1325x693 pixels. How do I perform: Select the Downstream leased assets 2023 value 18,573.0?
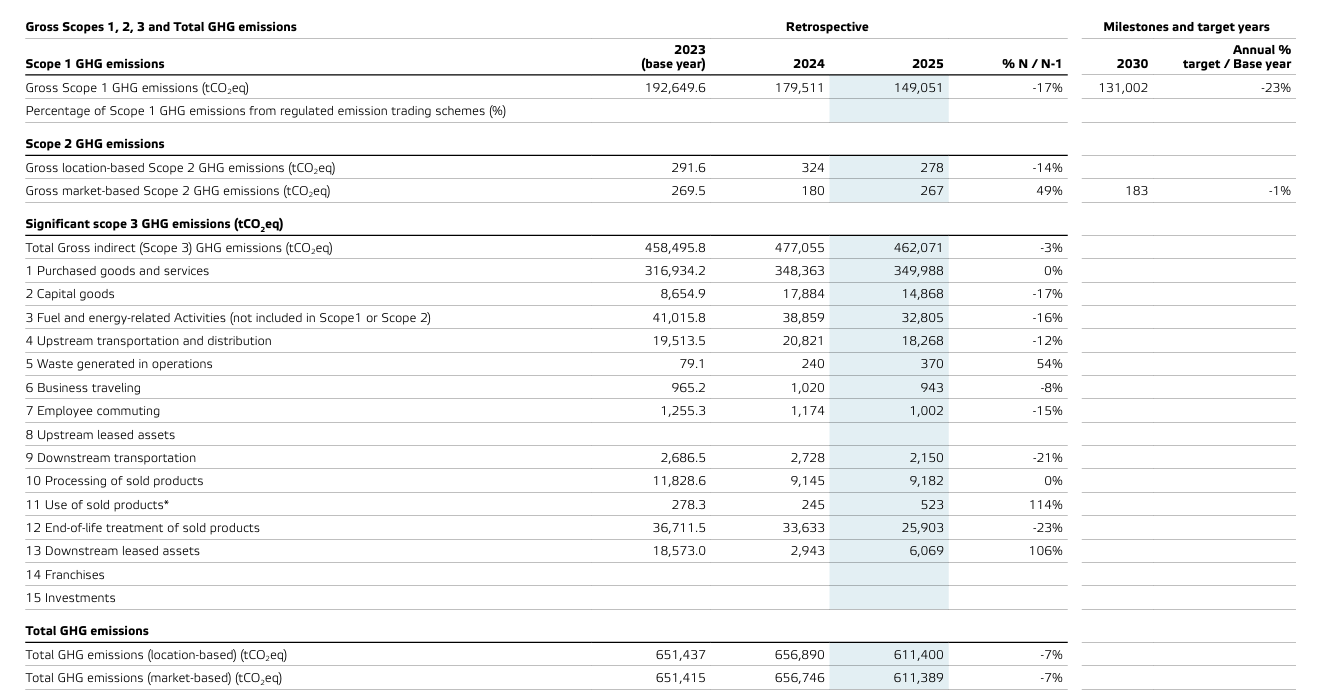point(679,551)
